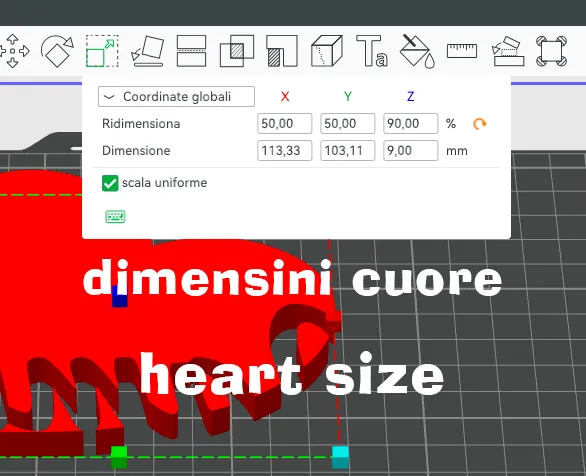Toggle the scala uniforme checkbox
This screenshot has height=476, width=586.
pos(110,183)
